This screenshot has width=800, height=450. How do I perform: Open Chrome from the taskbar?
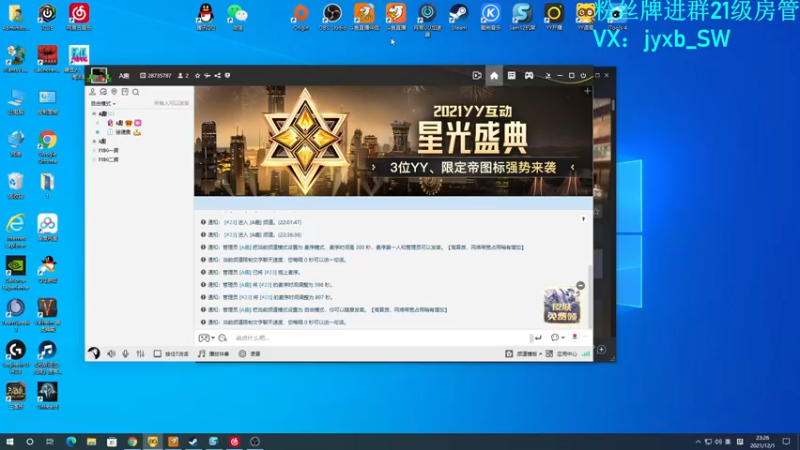tap(132, 441)
